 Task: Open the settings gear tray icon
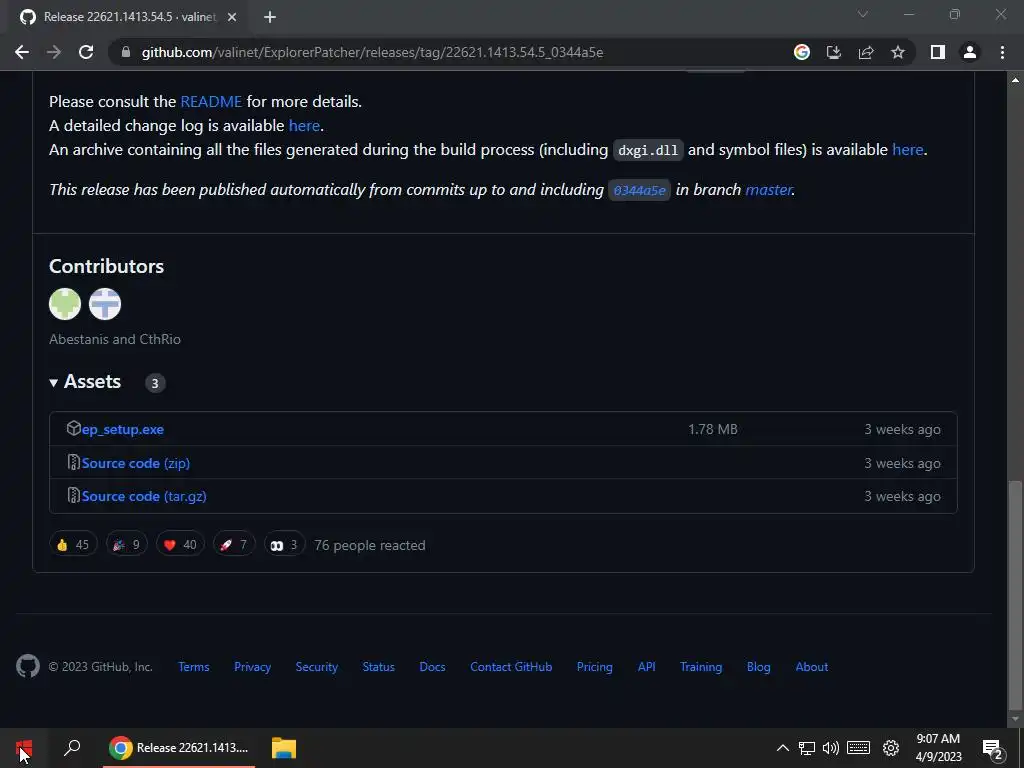pyautogui.click(x=891, y=748)
